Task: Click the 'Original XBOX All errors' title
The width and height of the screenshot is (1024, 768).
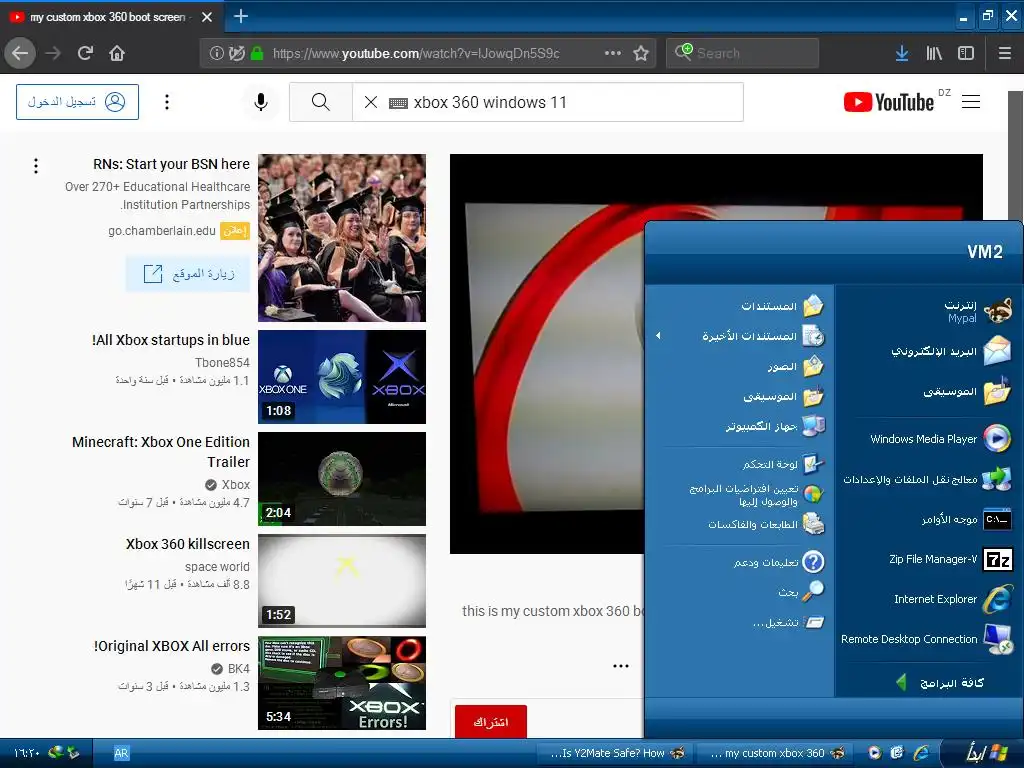Action: [x=171, y=646]
